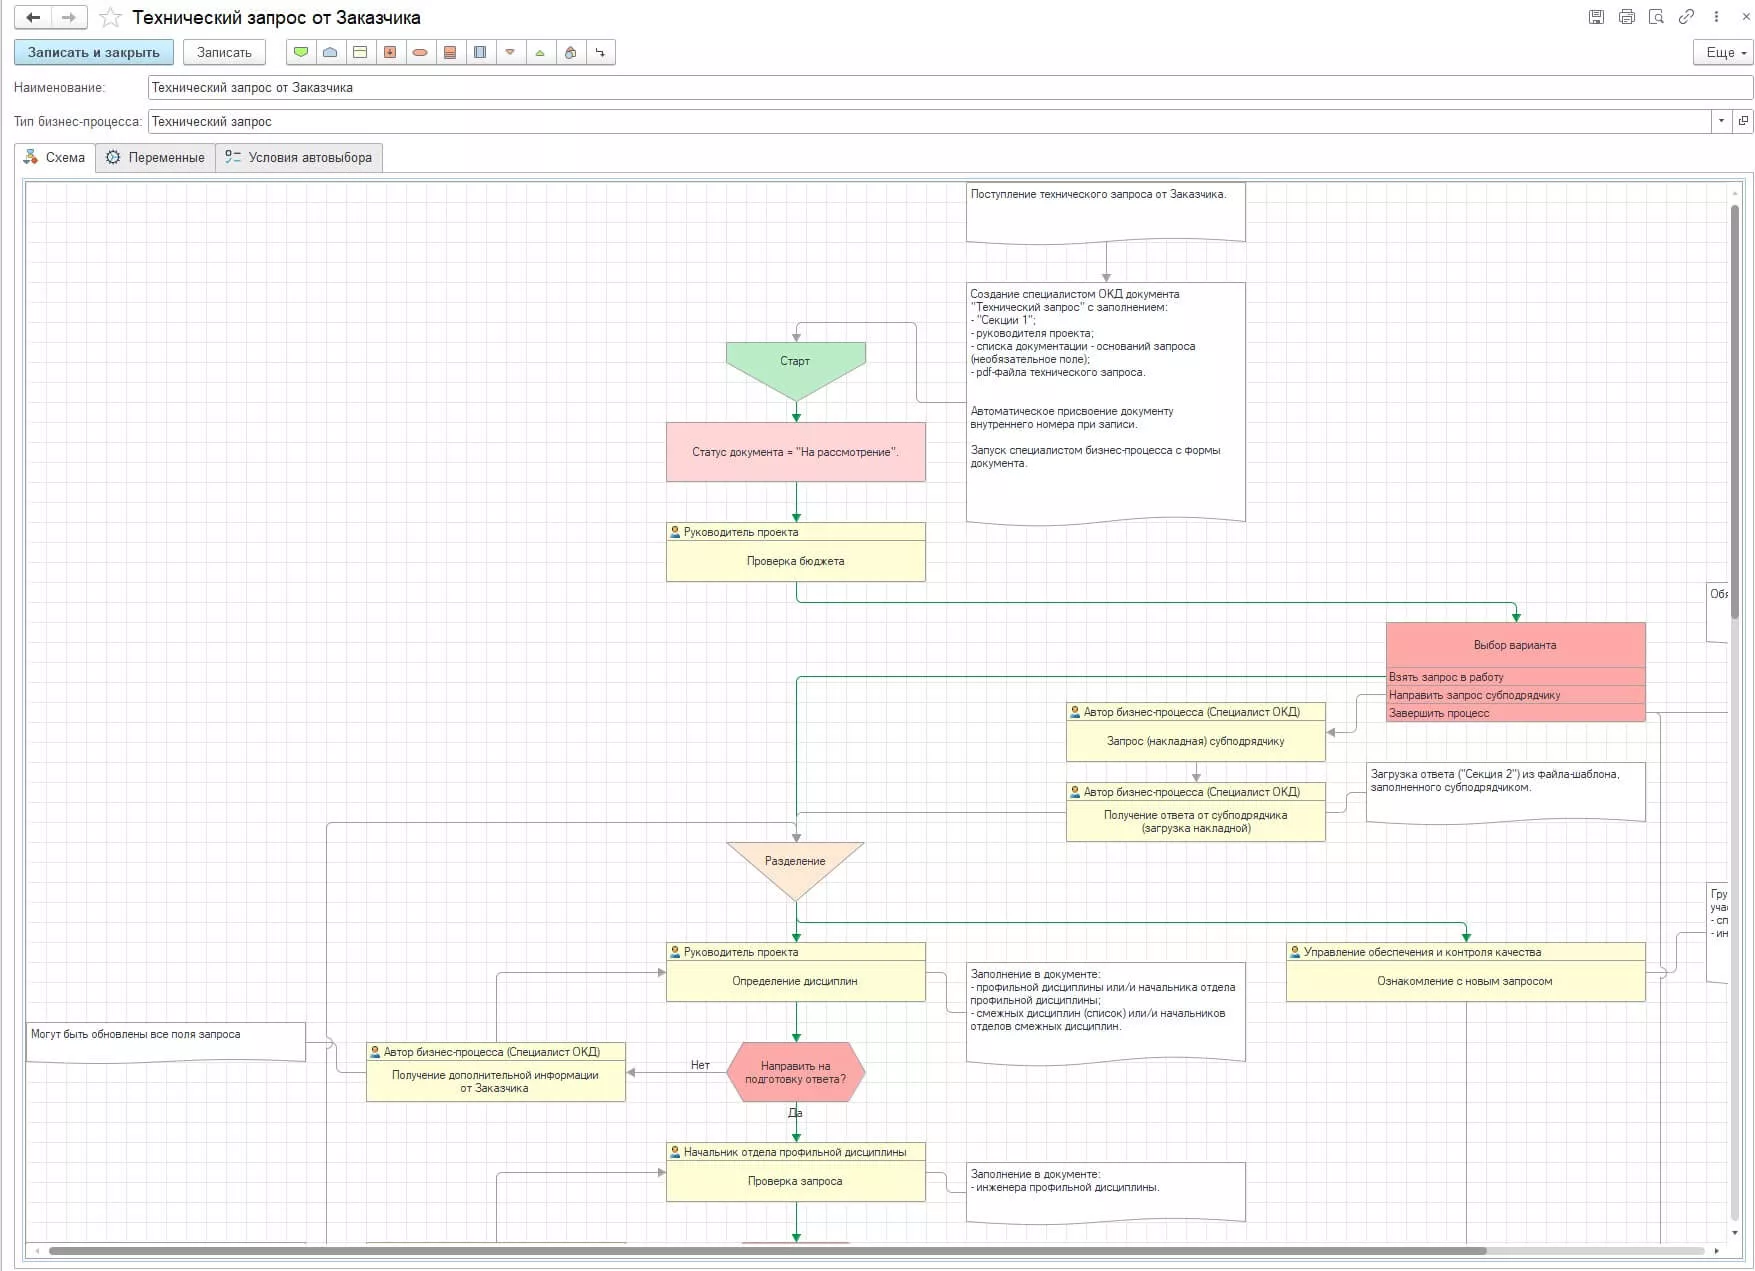
Task: Click the print icon in header
Action: point(1627,17)
